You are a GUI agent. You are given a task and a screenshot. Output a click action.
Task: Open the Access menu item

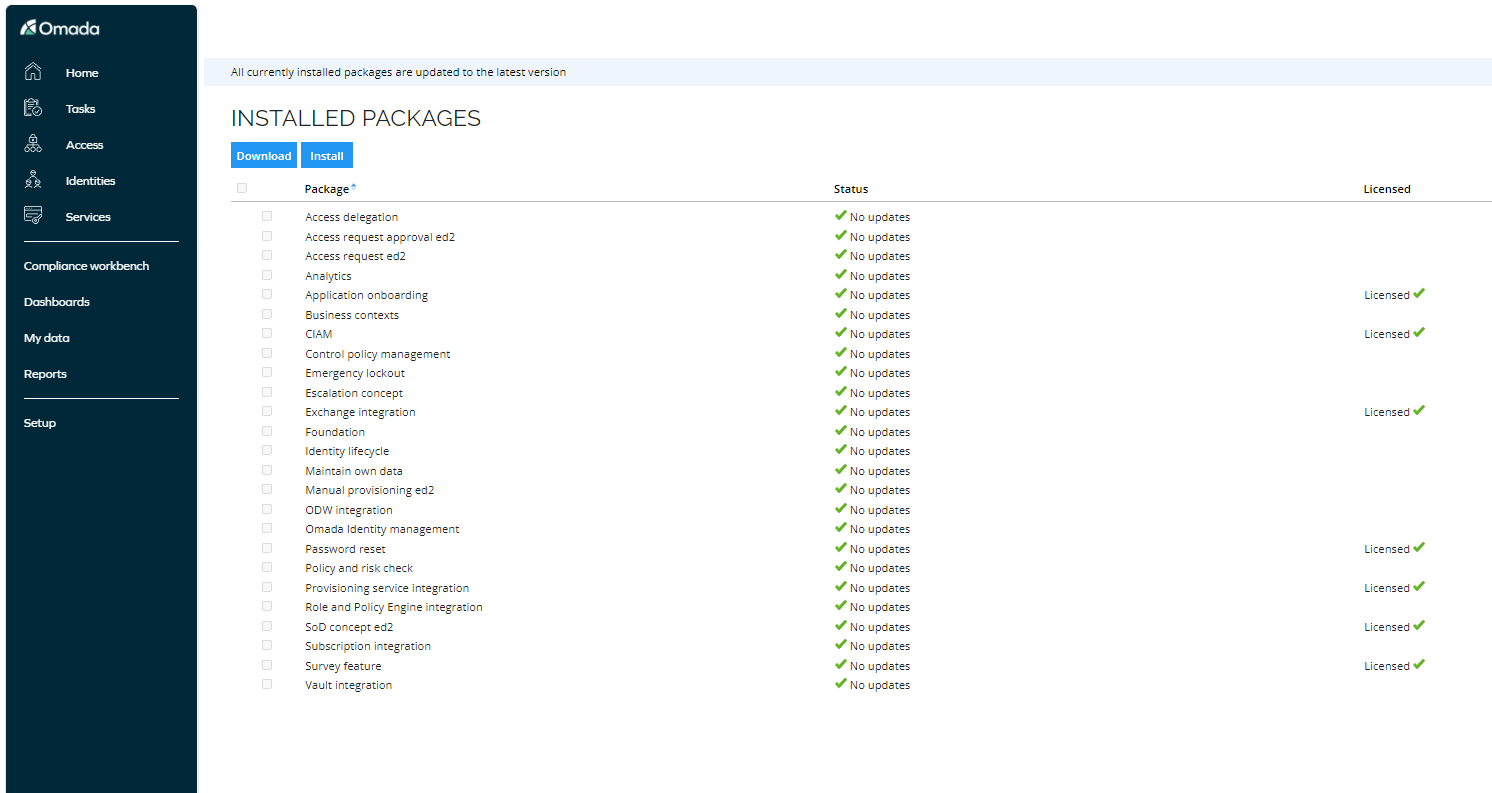(x=85, y=145)
